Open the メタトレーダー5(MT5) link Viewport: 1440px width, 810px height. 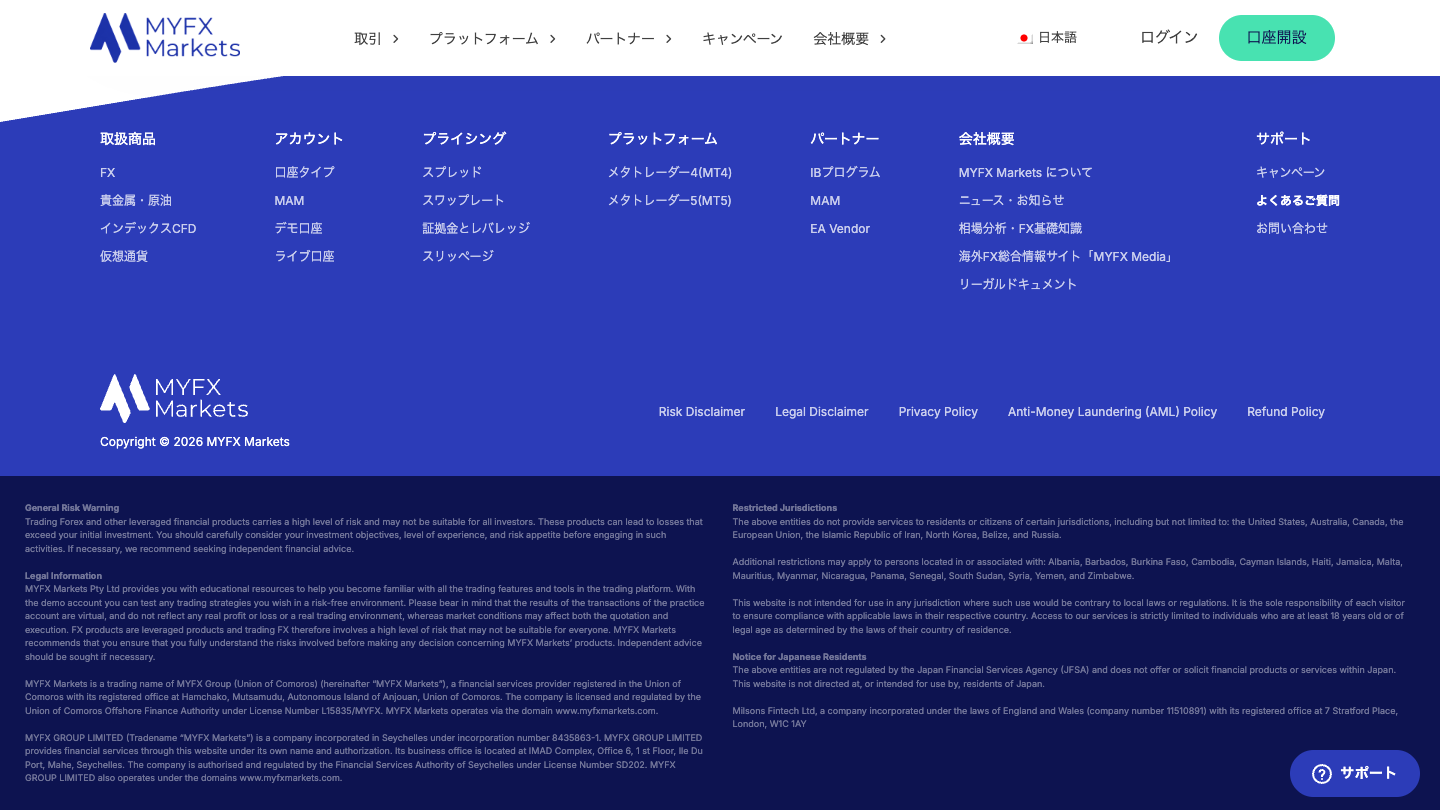(x=670, y=201)
